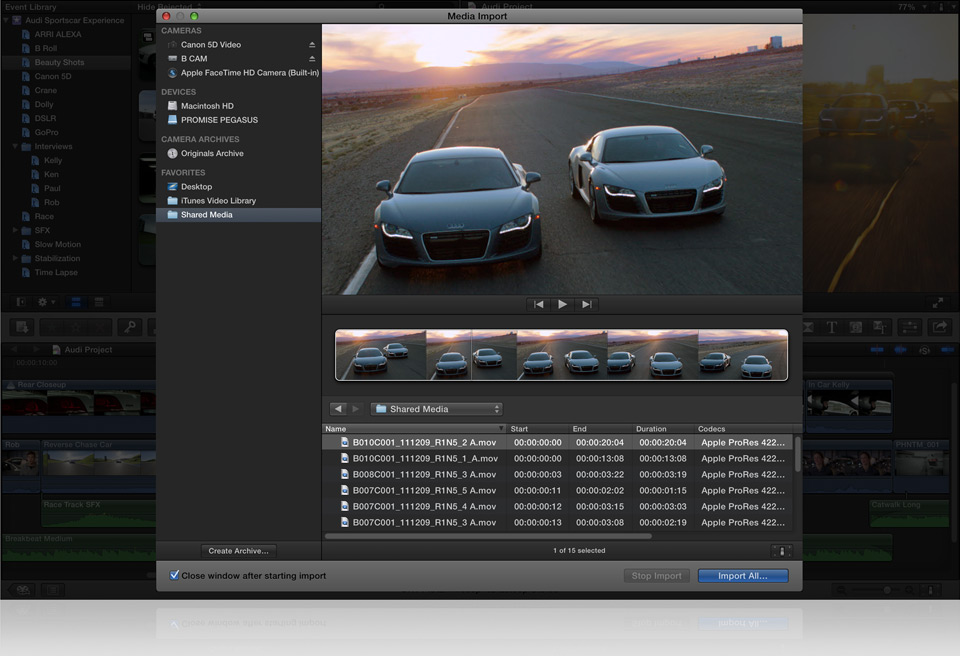Enter full-screen viewer via arrows icon
The height and width of the screenshot is (656, 960).
pos(937,303)
